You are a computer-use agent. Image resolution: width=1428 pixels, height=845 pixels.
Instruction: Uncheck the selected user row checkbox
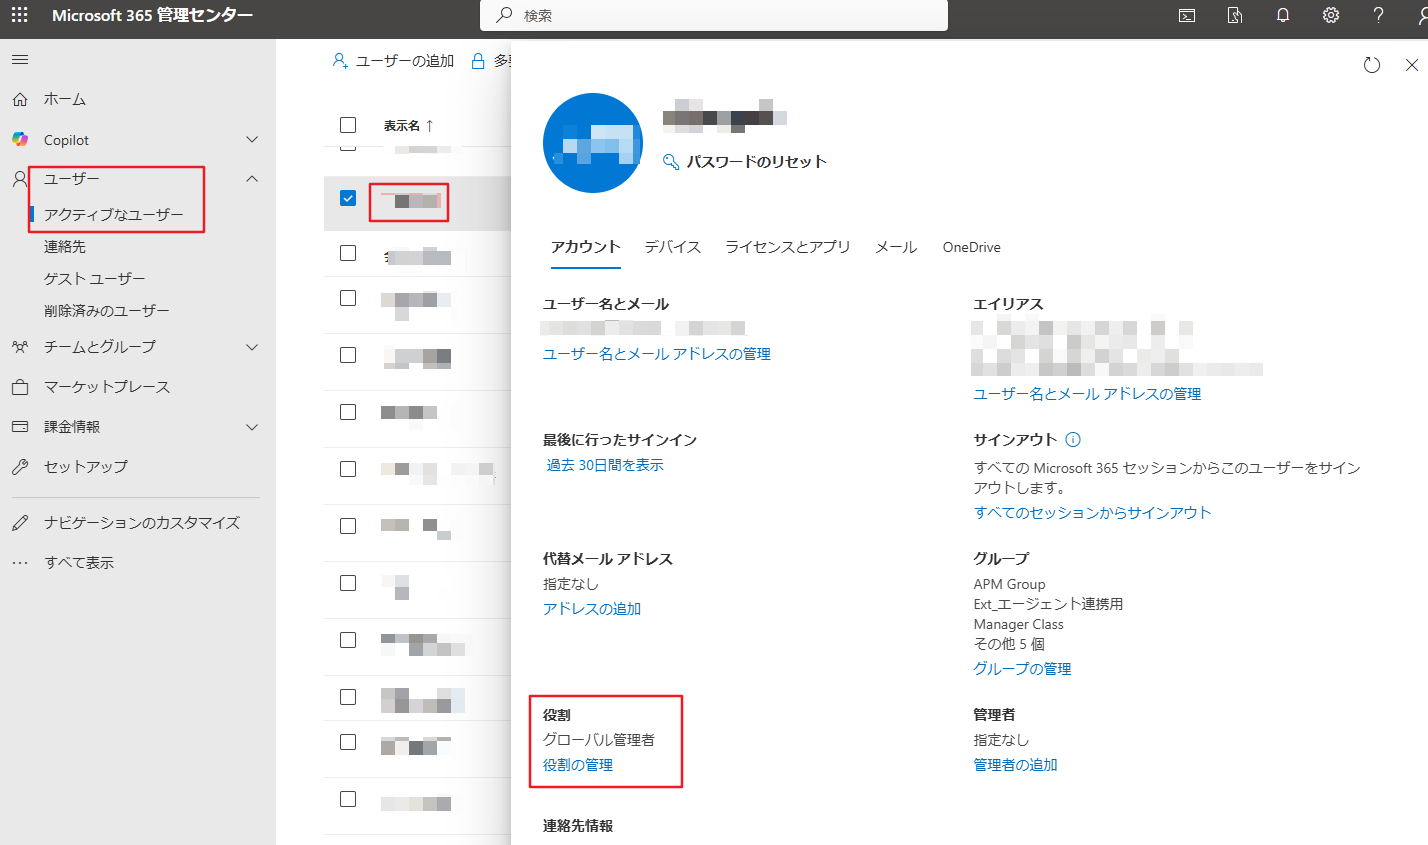point(348,198)
